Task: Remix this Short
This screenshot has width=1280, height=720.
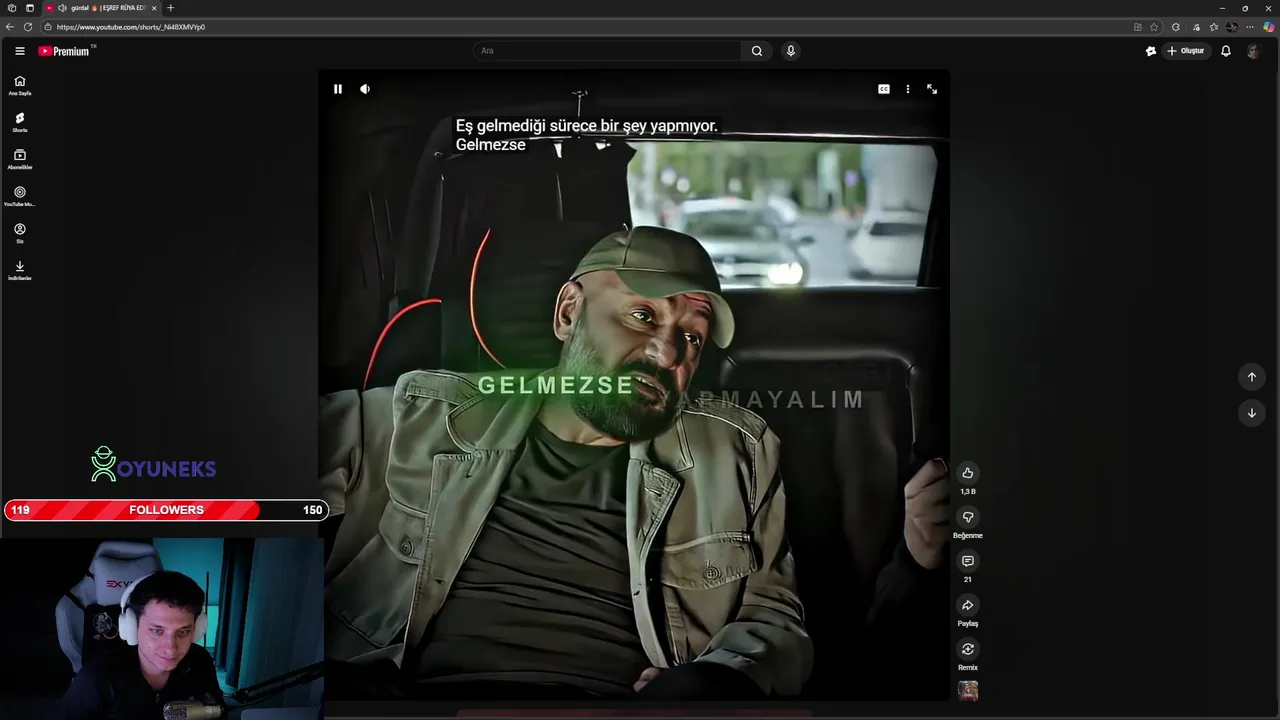Action: [x=968, y=649]
